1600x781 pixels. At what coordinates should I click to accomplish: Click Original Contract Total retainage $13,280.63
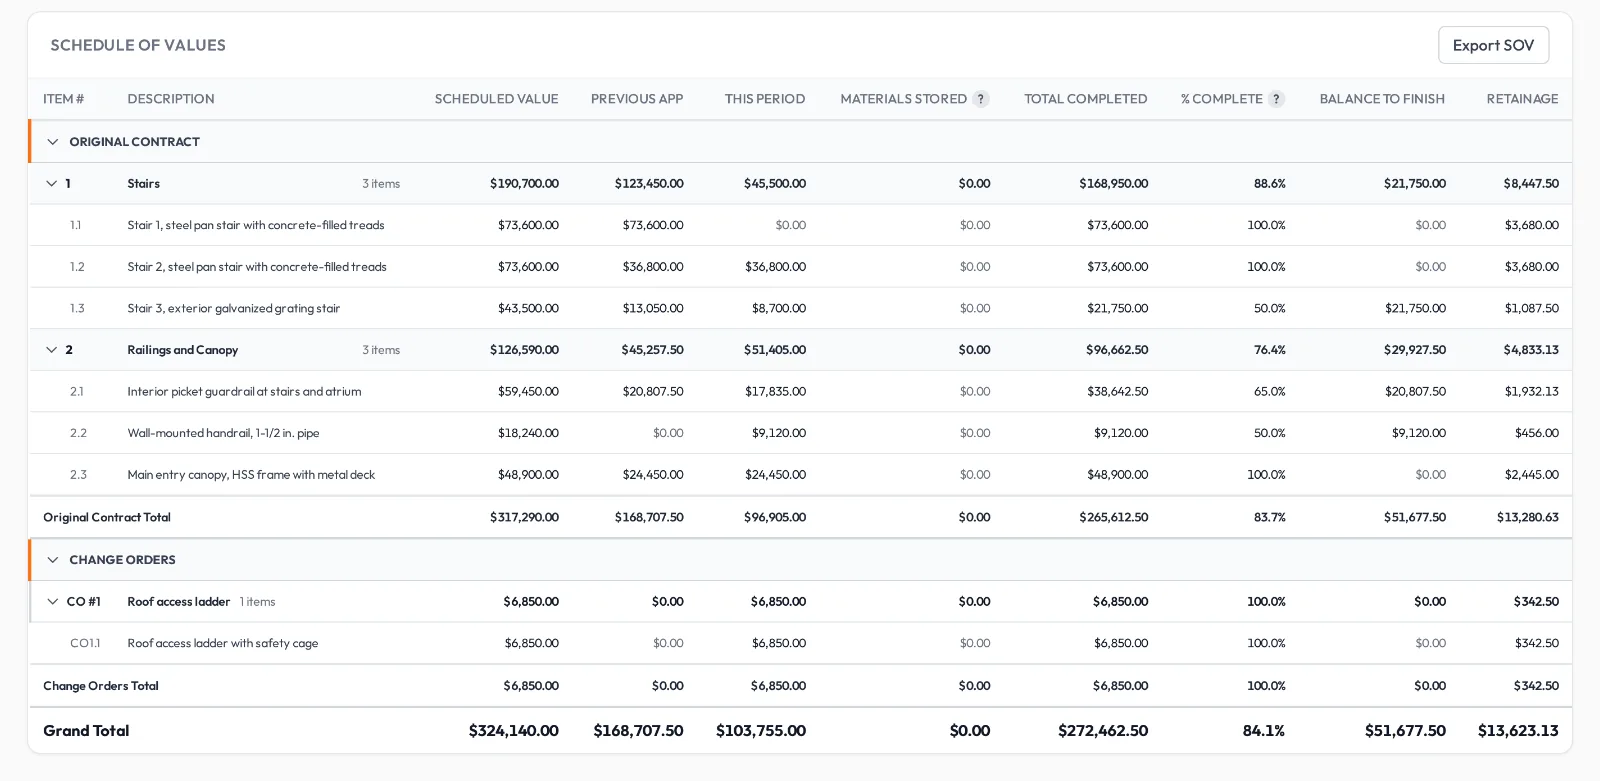click(x=1528, y=518)
